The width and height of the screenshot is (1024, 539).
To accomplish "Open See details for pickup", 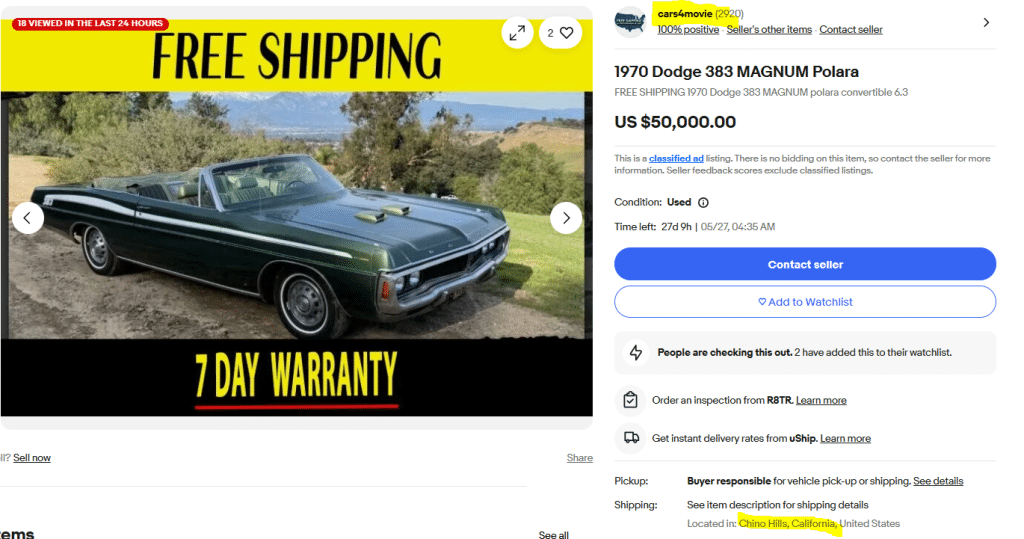I will [x=938, y=481].
